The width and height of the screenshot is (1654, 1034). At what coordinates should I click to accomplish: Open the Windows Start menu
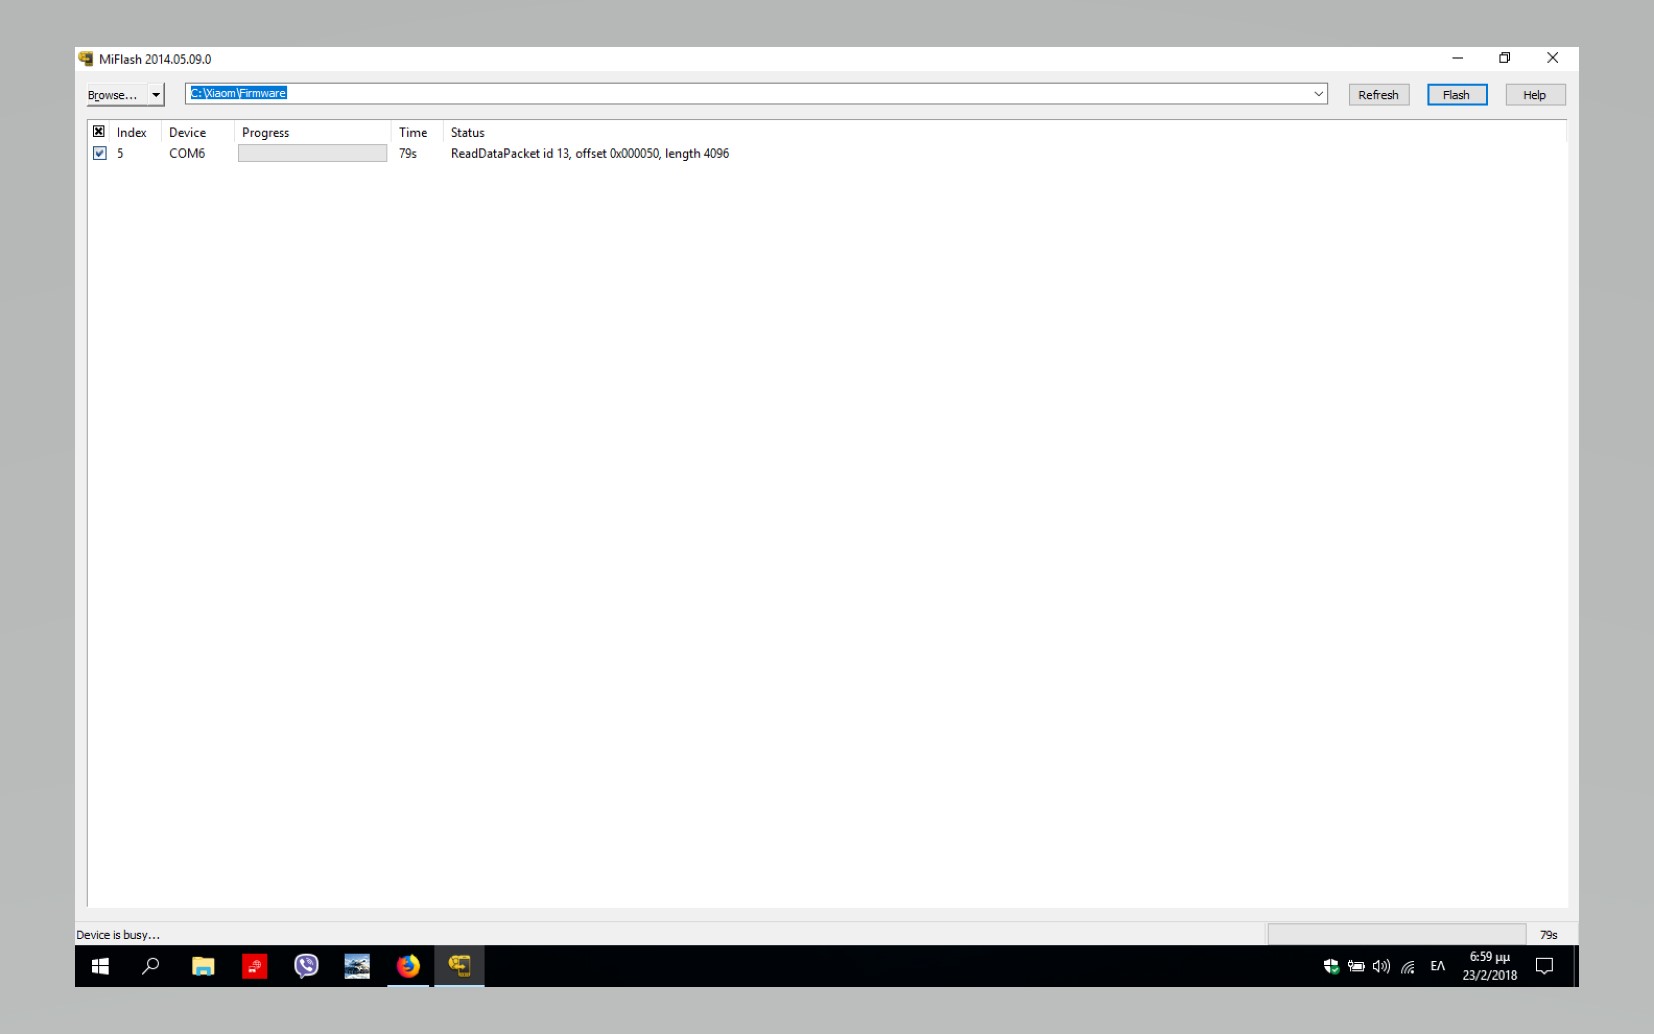(x=100, y=966)
